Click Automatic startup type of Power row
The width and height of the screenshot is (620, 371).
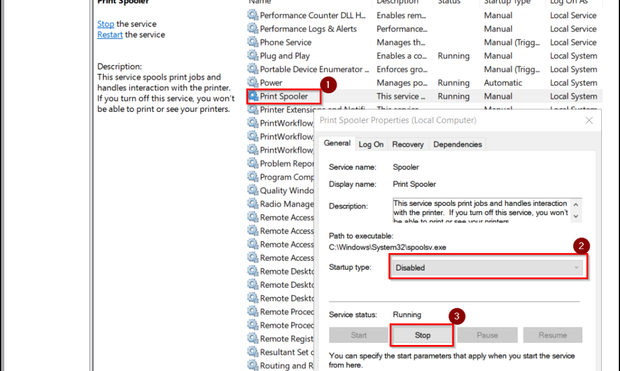pyautogui.click(x=503, y=83)
